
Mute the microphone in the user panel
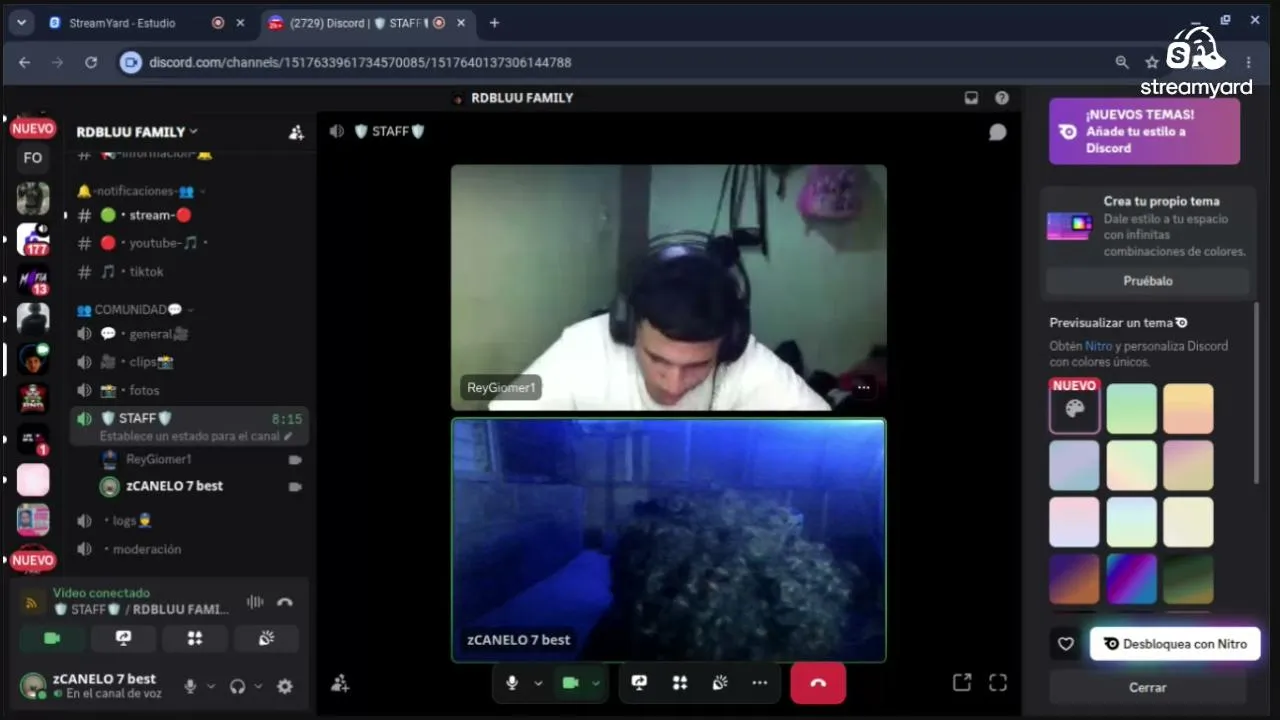pos(190,686)
